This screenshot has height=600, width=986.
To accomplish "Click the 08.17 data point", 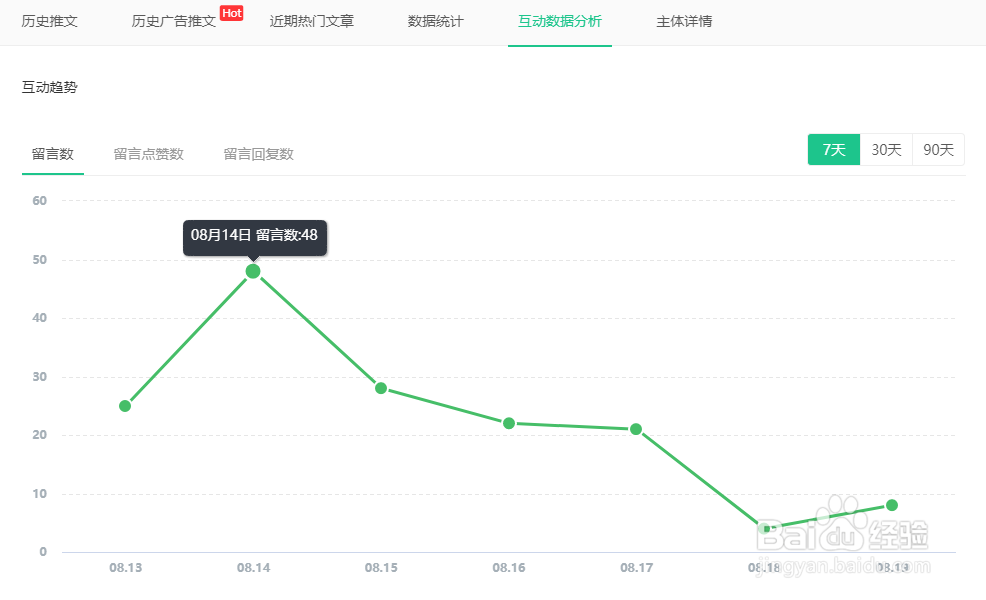I will (x=636, y=429).
